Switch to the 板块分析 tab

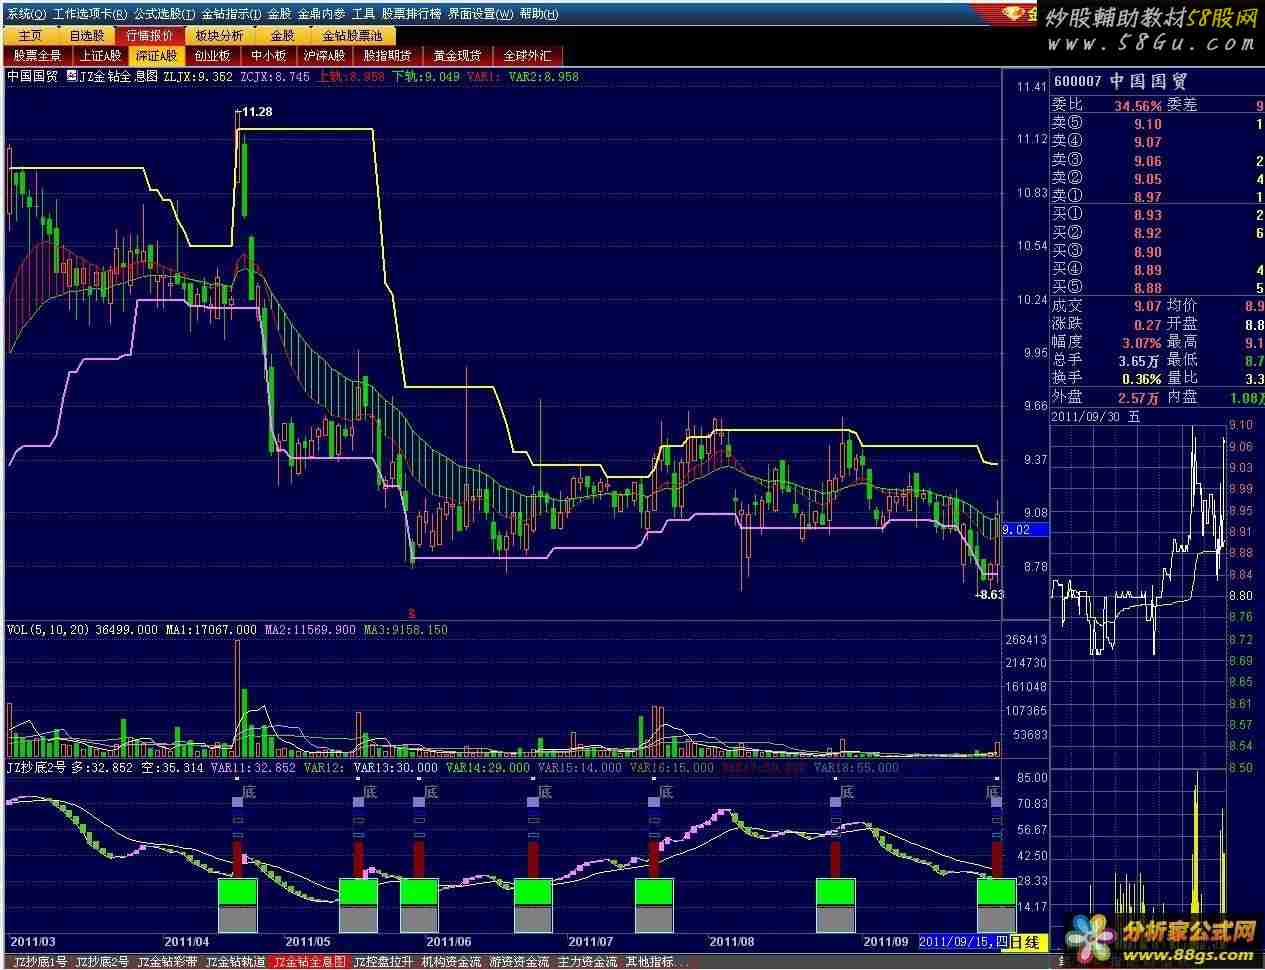[x=218, y=35]
